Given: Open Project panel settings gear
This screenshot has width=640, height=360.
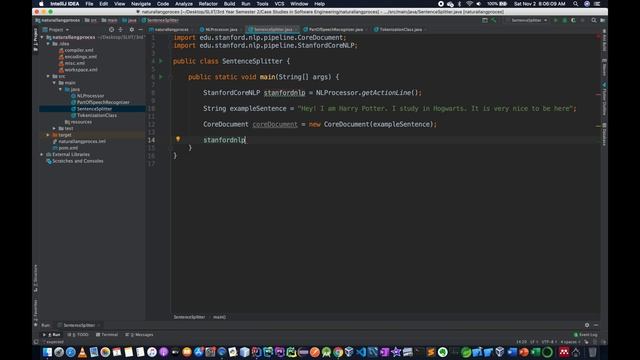Looking at the screenshot, I should (x=131, y=29).
